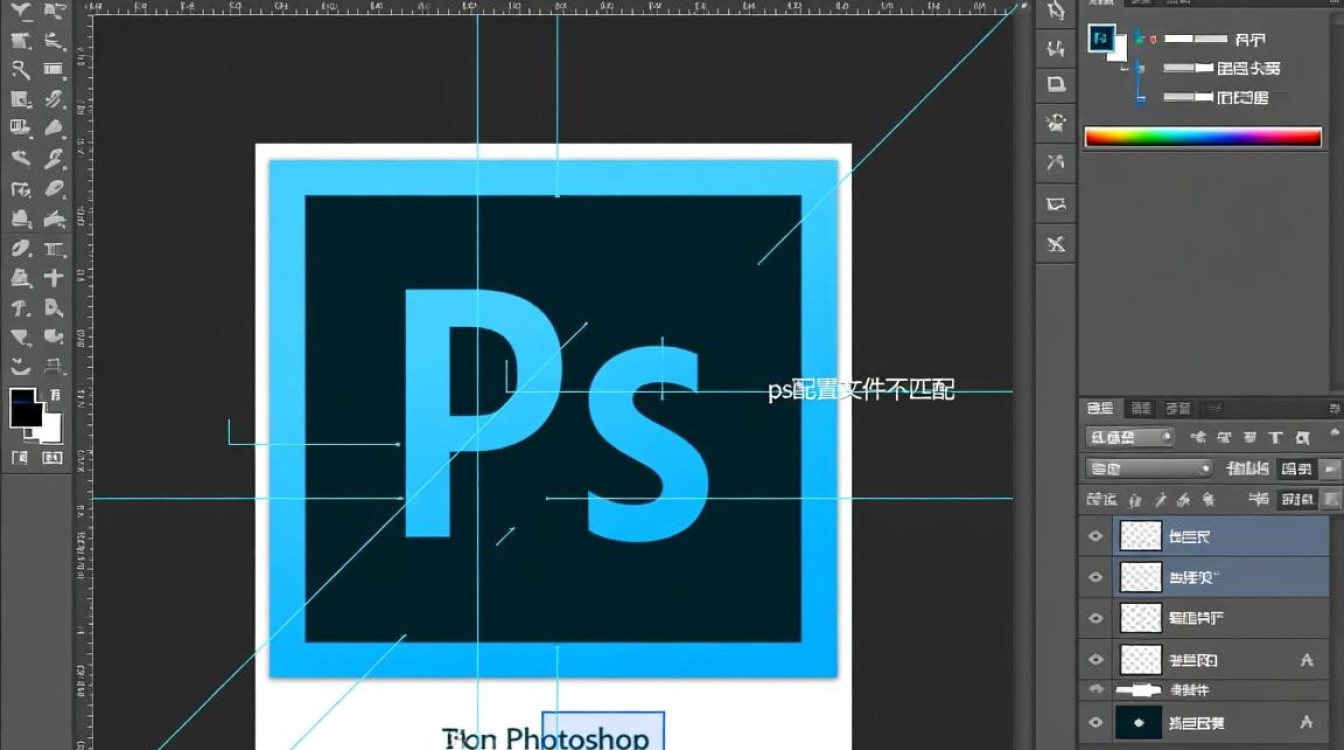The image size is (1344, 750).
Task: Hide the topmost selected layer using its eye icon
Action: pyautogui.click(x=1096, y=535)
